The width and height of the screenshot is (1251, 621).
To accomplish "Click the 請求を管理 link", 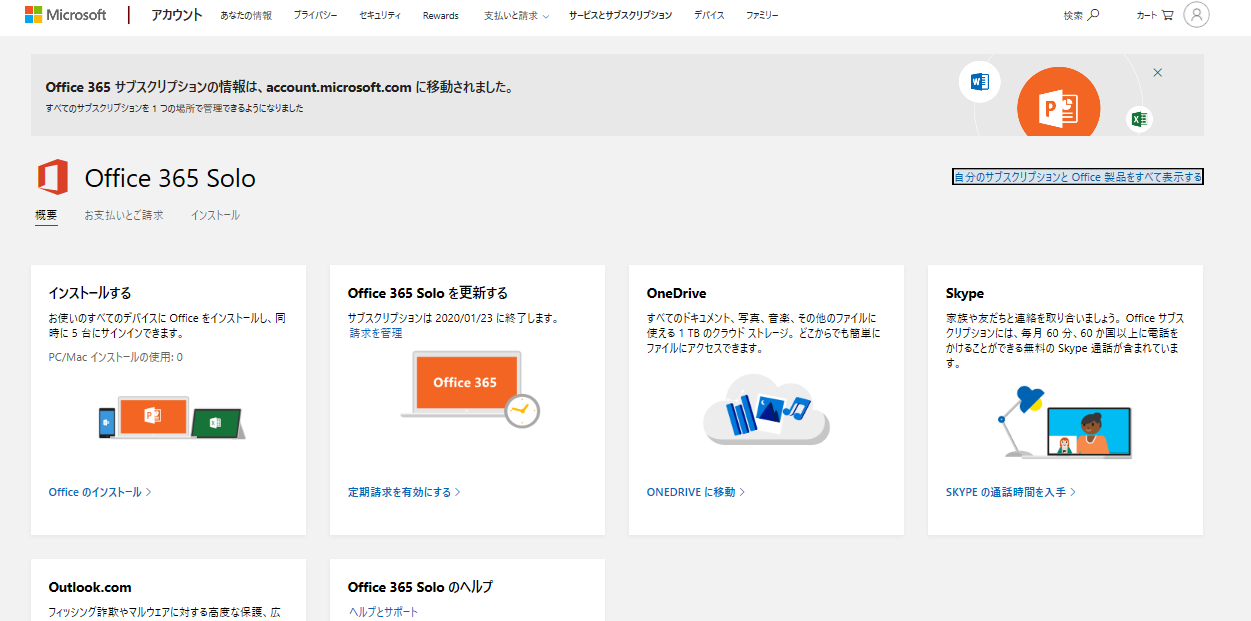I will (375, 333).
